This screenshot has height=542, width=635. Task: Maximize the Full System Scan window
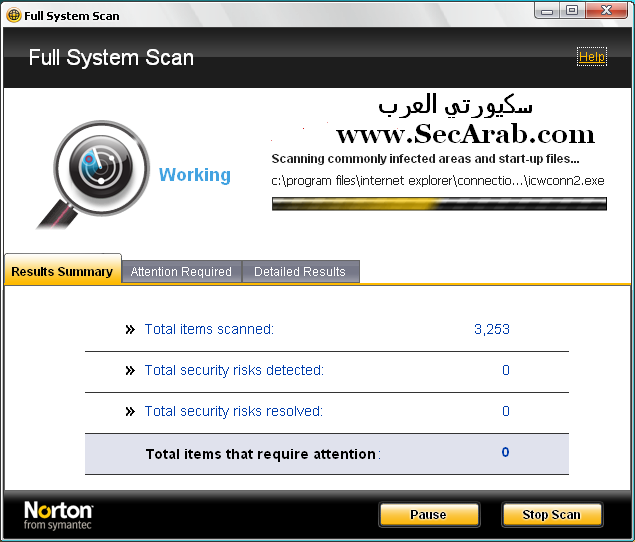click(572, 11)
